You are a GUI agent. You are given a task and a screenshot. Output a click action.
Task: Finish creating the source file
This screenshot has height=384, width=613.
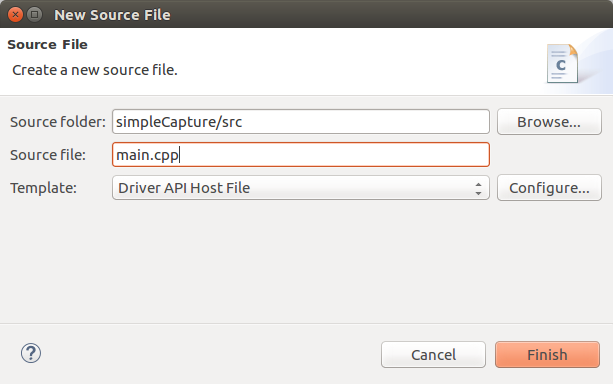(547, 355)
